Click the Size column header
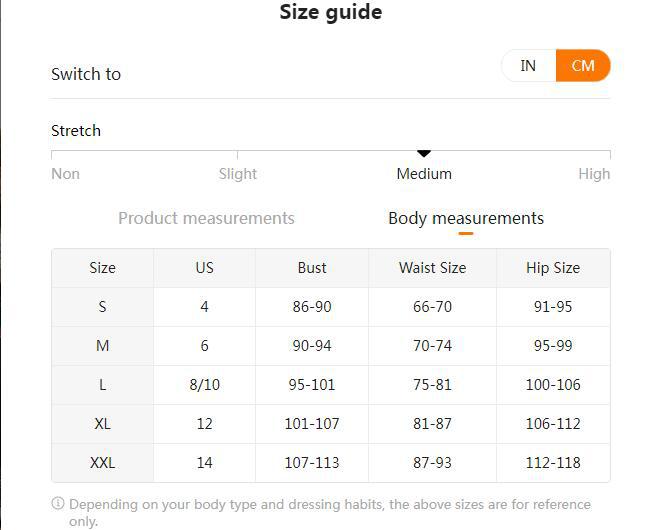 tap(102, 268)
